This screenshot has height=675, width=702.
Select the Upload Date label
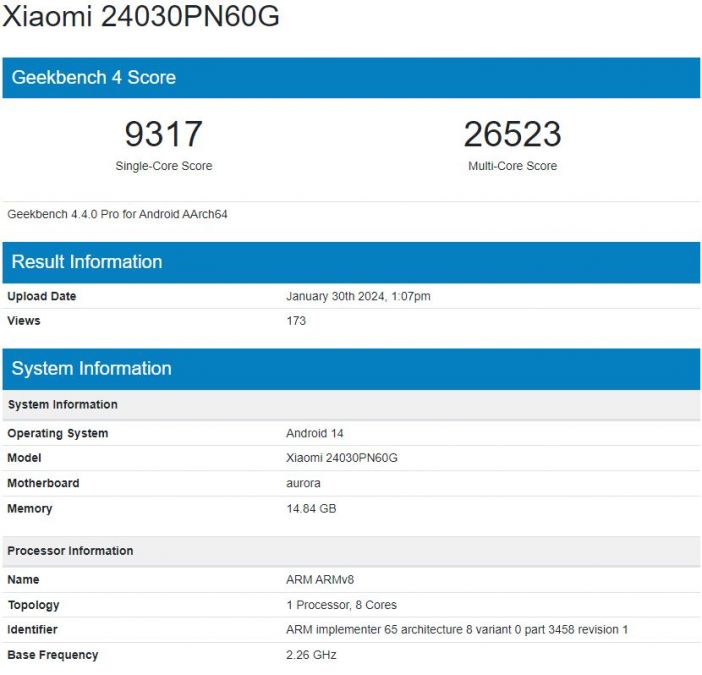point(42,296)
